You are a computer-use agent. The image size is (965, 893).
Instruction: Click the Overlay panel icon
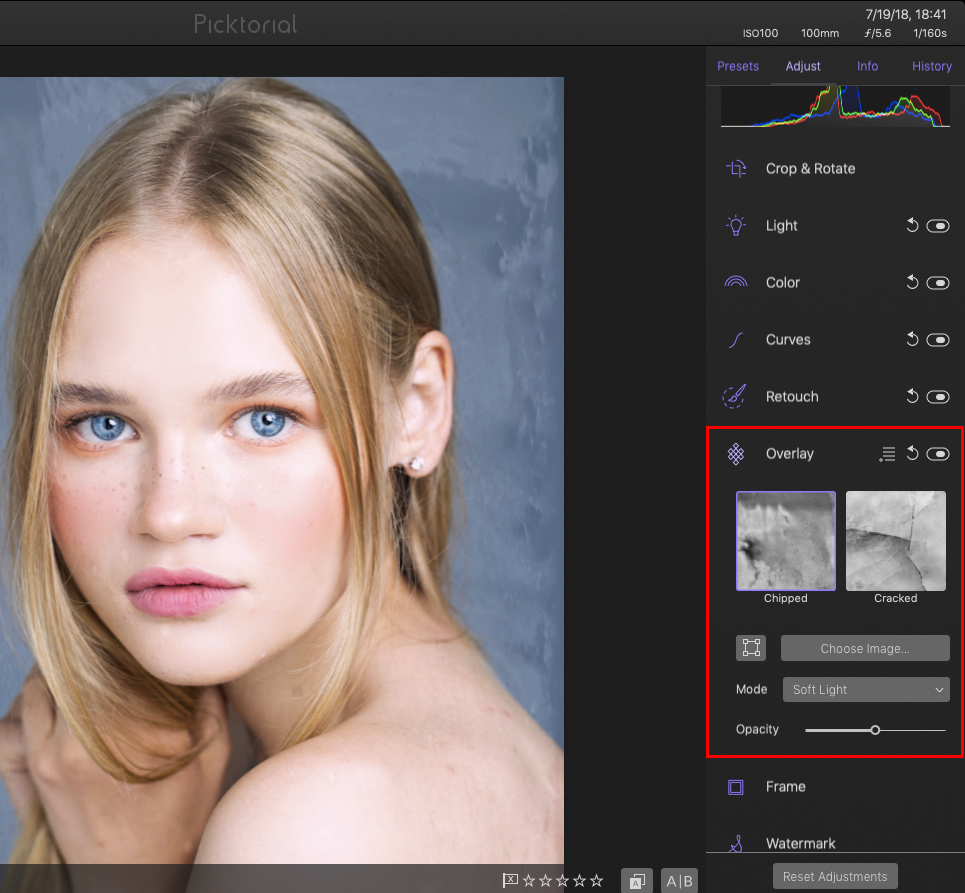pos(736,453)
